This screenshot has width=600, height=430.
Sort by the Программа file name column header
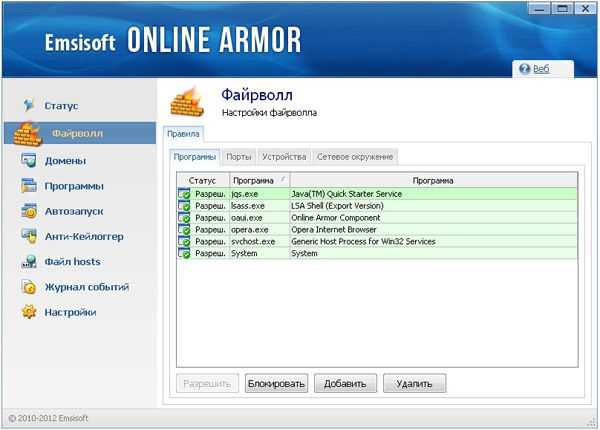tap(259, 181)
